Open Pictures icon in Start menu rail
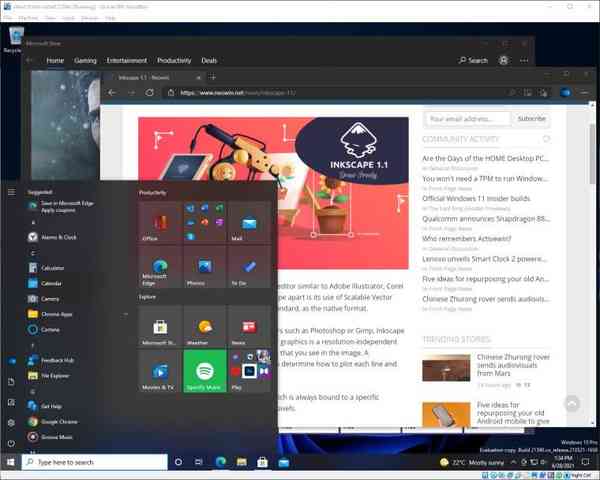The height and width of the screenshot is (480, 600). point(11,402)
